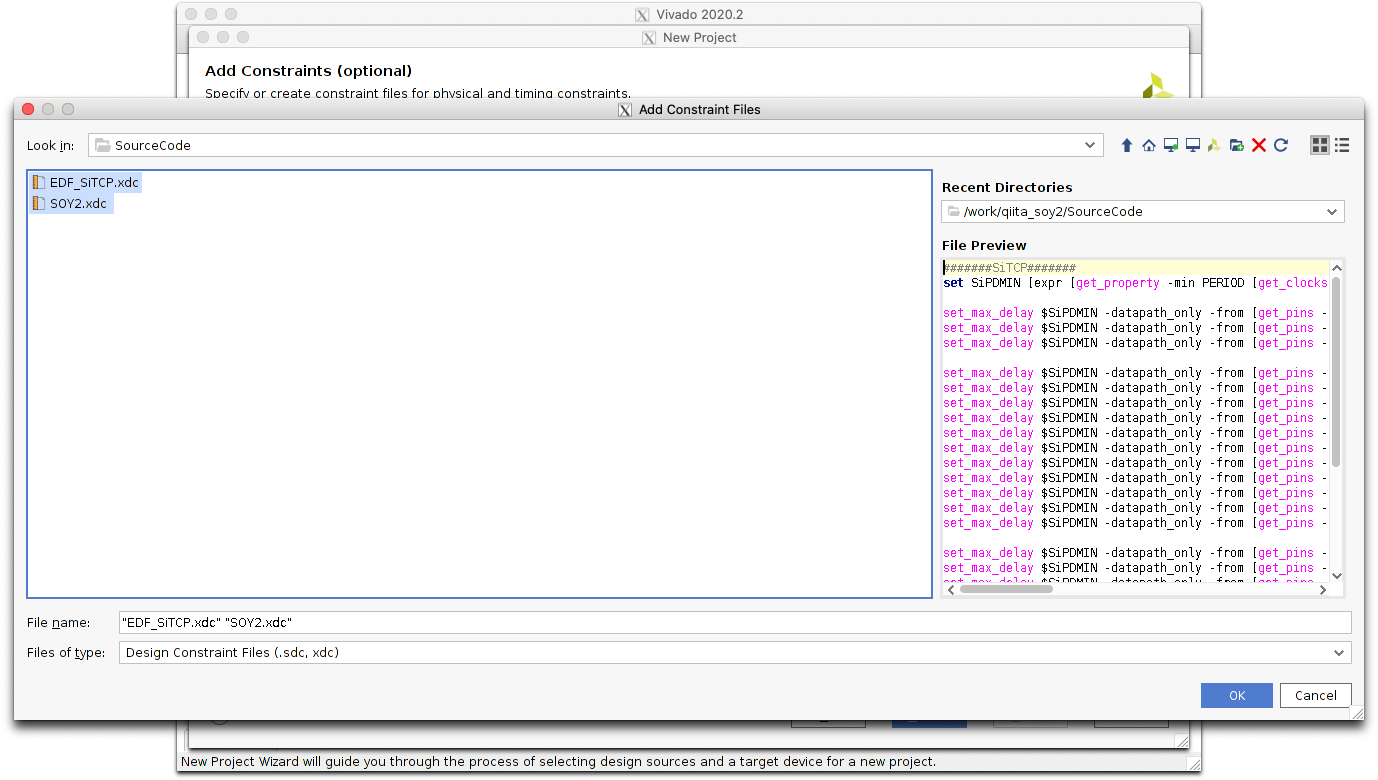Expand the Recent Directories dropdown
Image resolution: width=1378 pixels, height=780 pixels.
pos(1332,212)
